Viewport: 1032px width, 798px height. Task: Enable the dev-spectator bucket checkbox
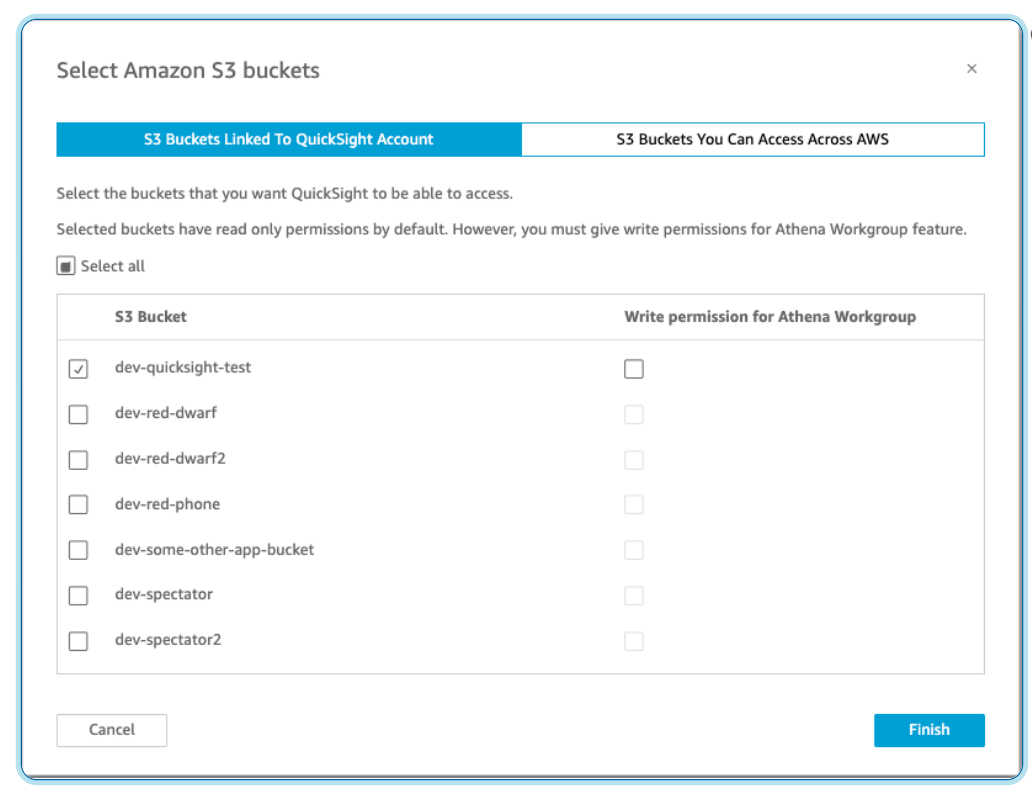(78, 595)
